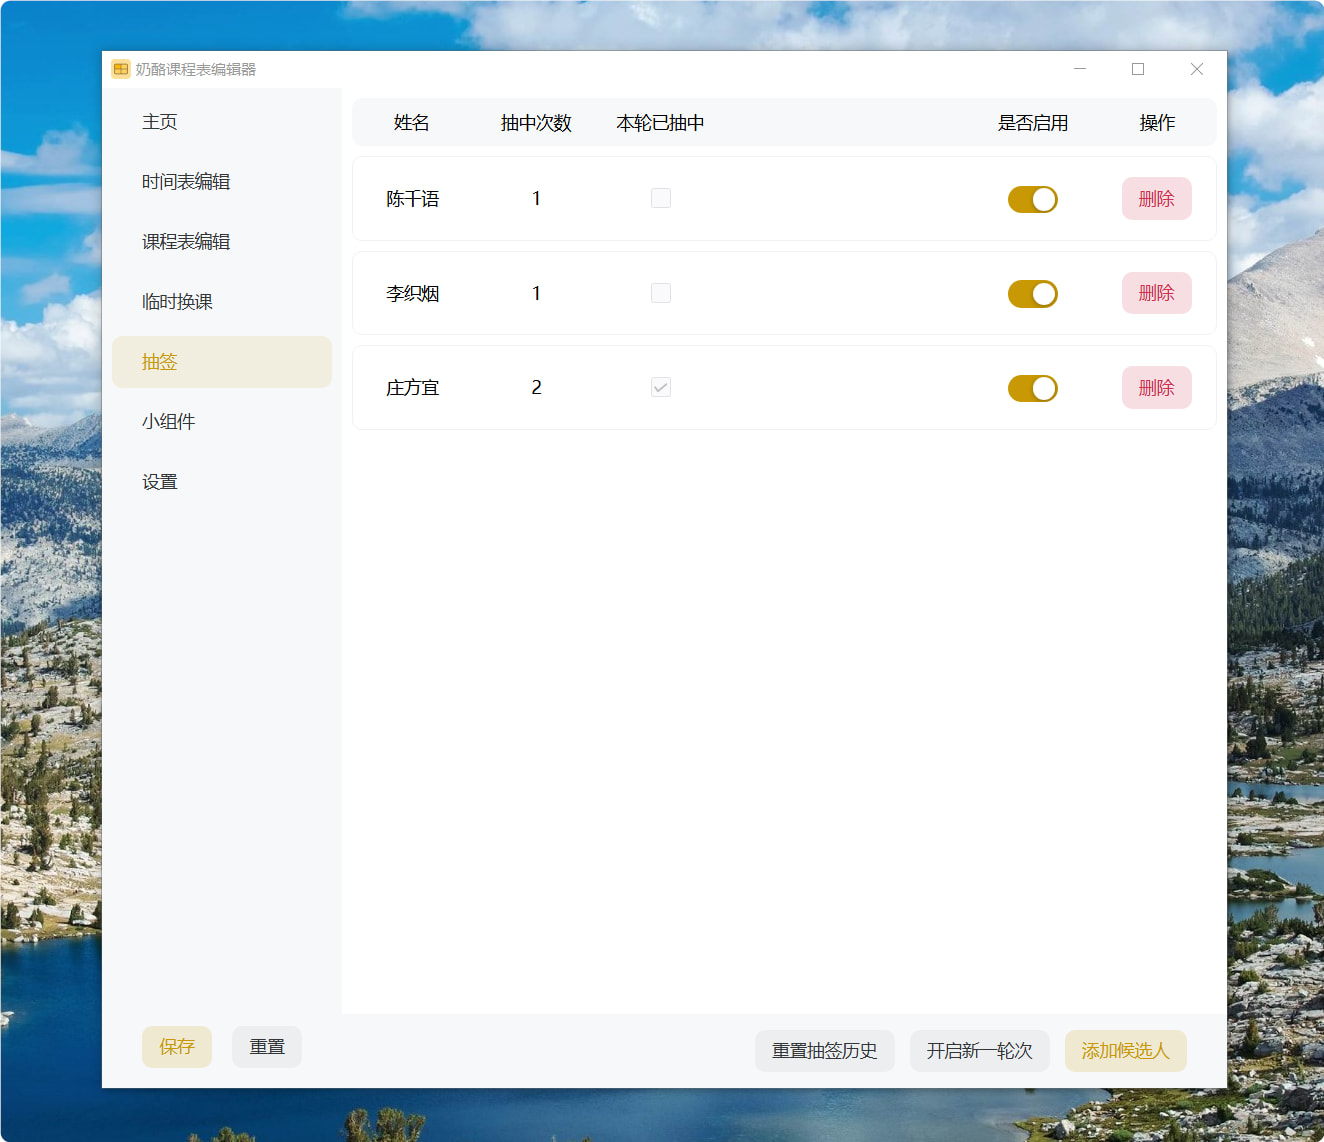The image size is (1324, 1142).
Task: Click 删除 in the 李织烟 row
Action: coord(1157,293)
